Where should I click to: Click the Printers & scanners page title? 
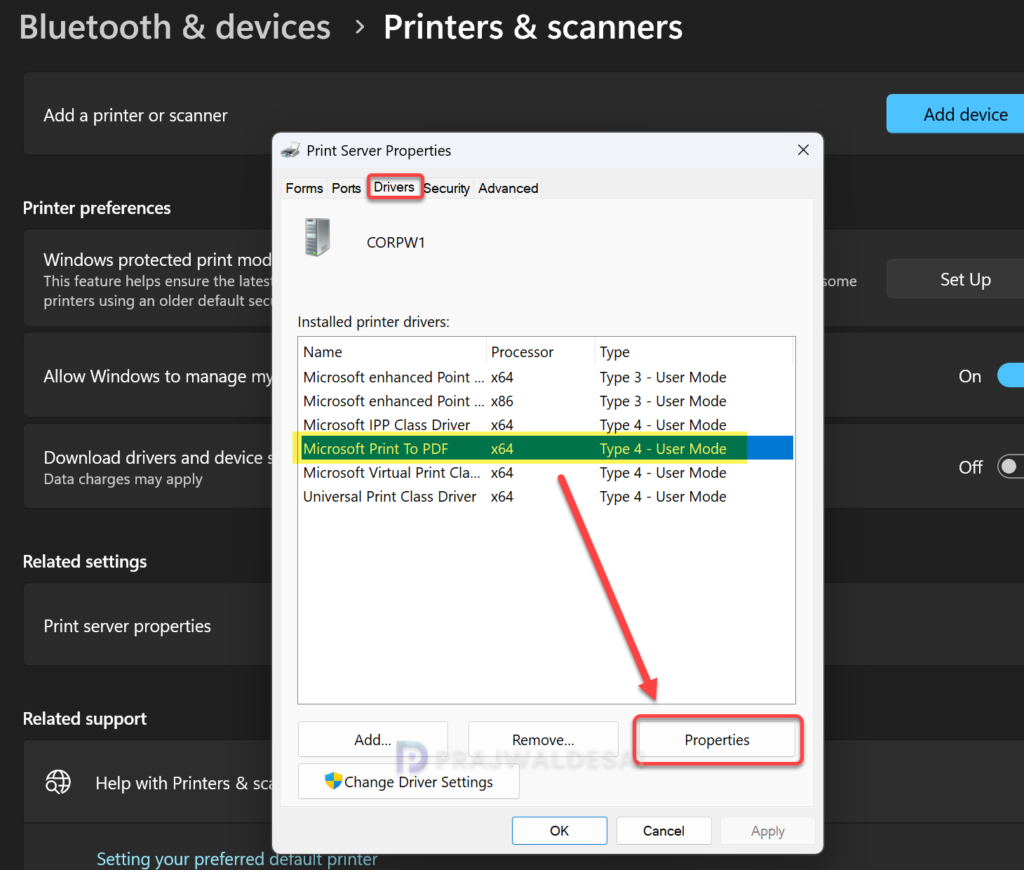(533, 27)
